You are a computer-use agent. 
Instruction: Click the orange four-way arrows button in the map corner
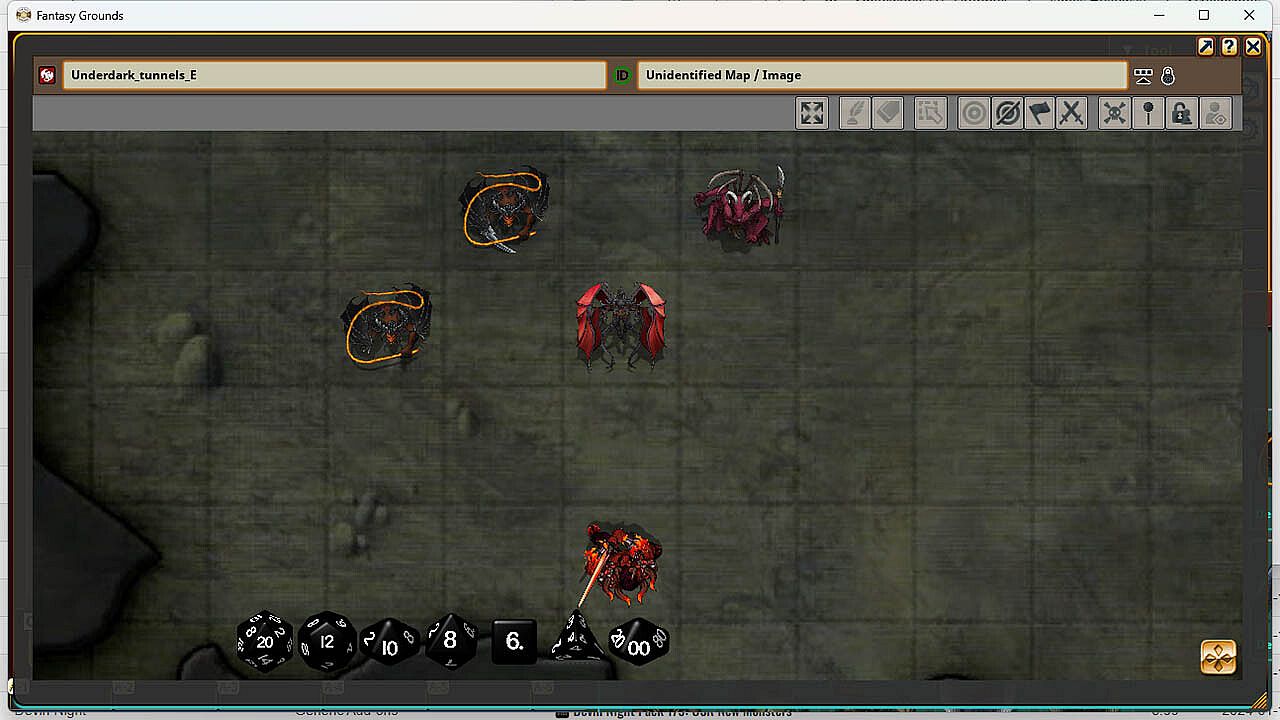pos(1218,657)
